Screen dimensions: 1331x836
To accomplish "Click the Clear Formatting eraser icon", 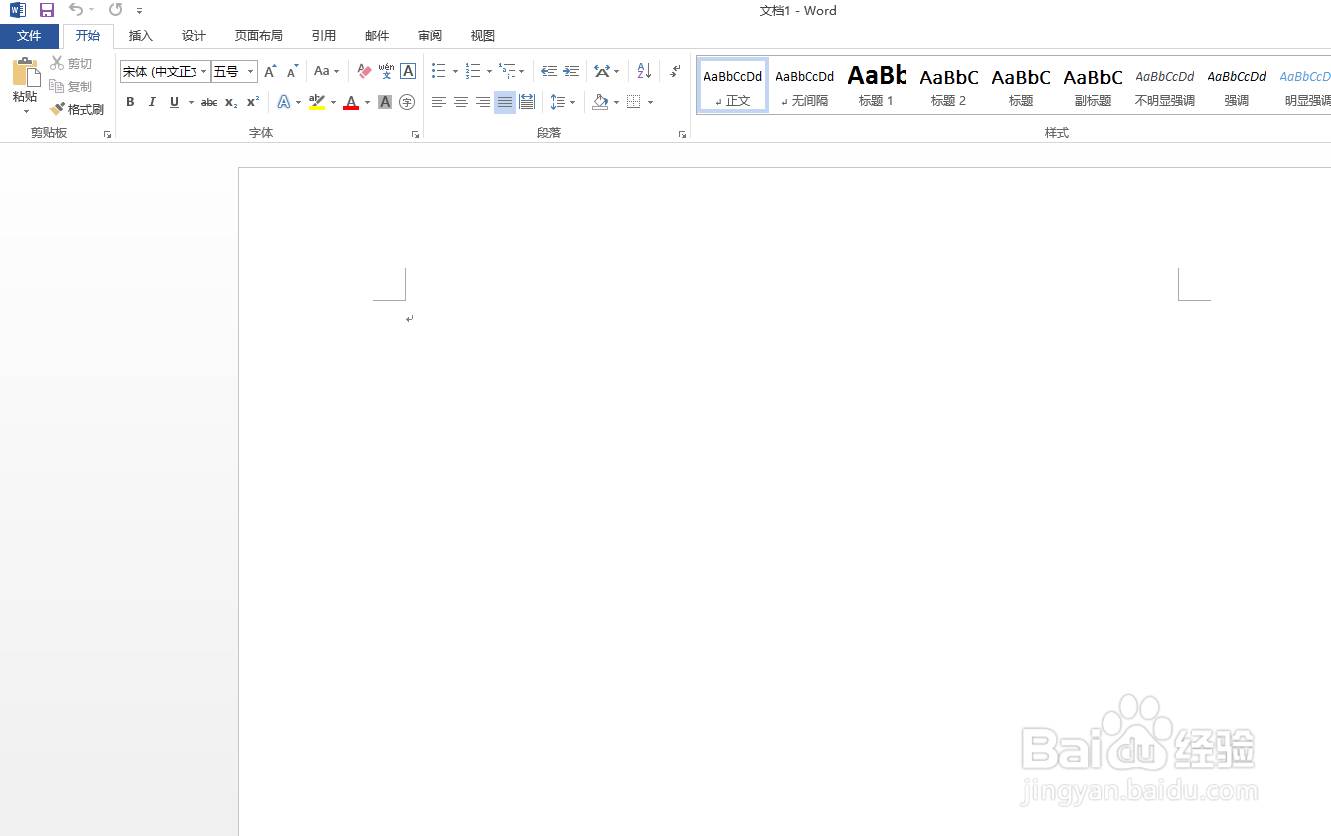I will click(x=364, y=72).
